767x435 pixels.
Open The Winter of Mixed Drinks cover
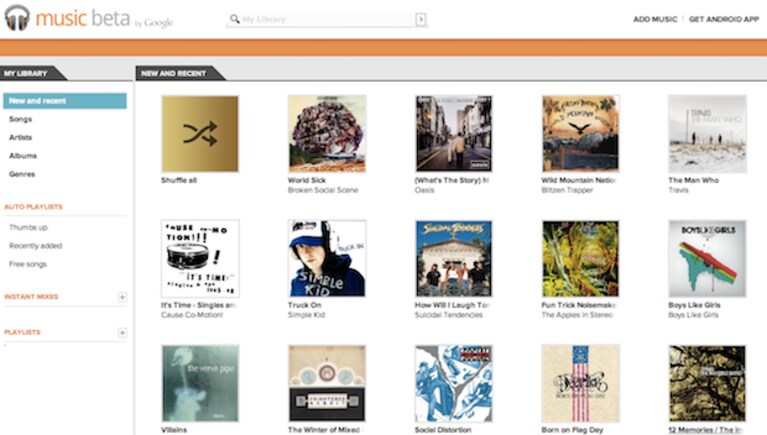coord(327,383)
